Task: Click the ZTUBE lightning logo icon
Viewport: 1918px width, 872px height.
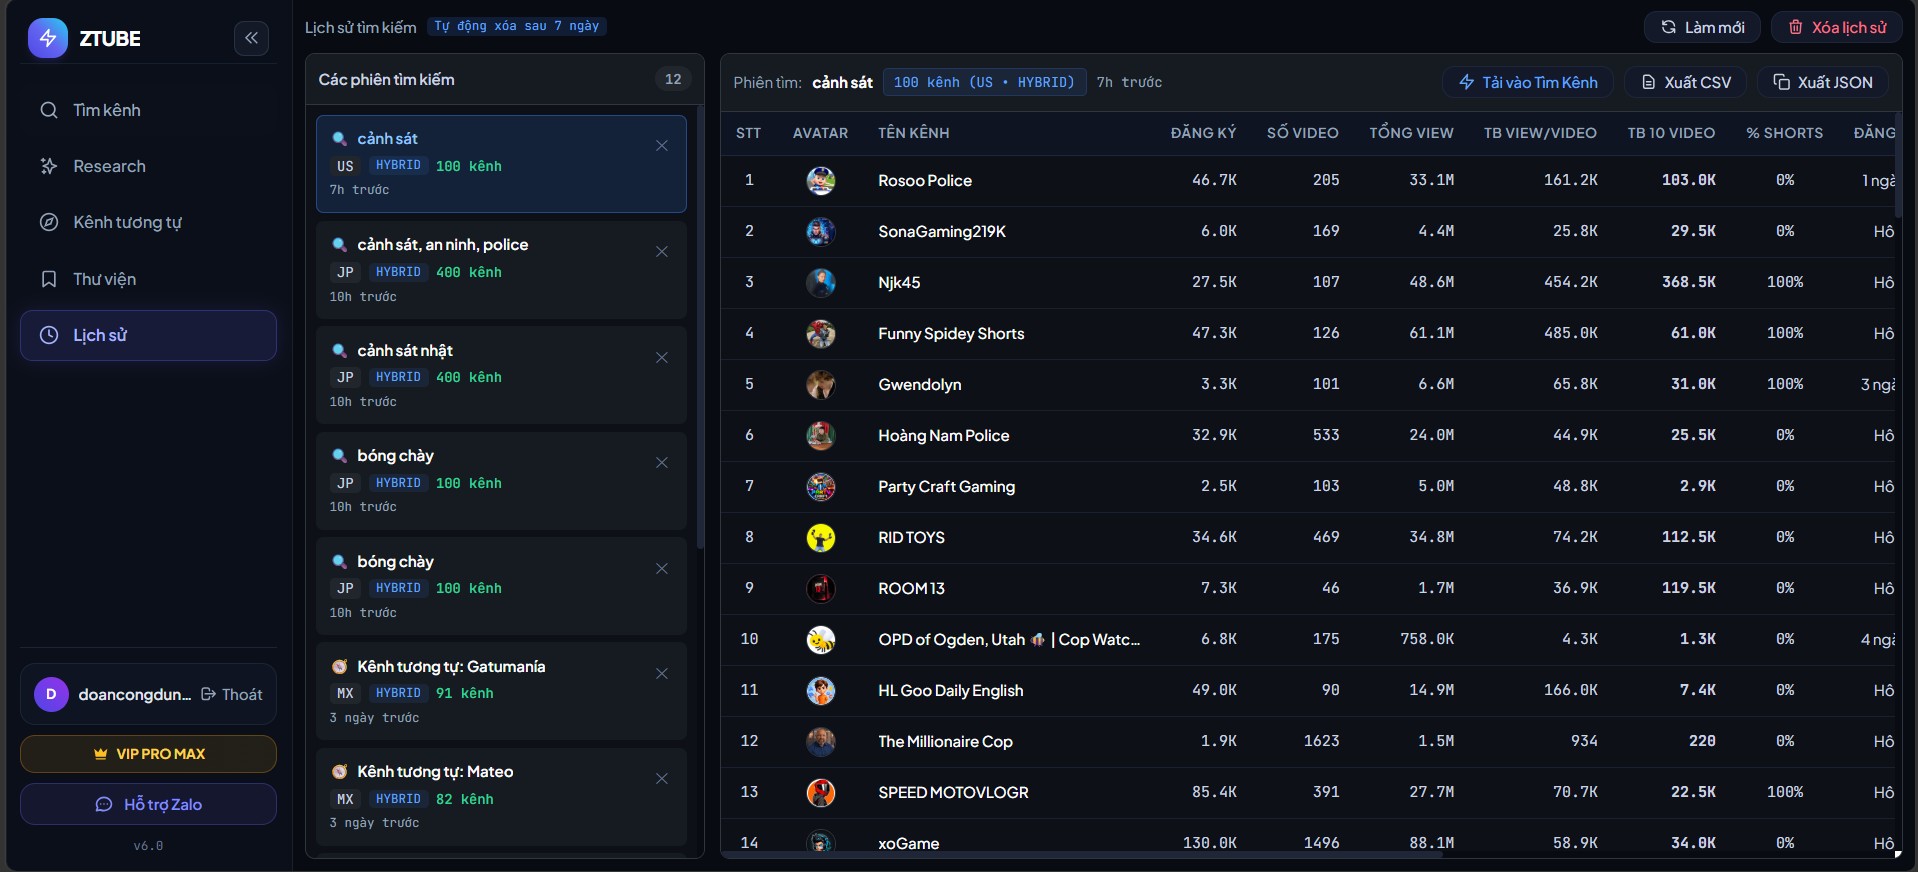Action: click(47, 38)
